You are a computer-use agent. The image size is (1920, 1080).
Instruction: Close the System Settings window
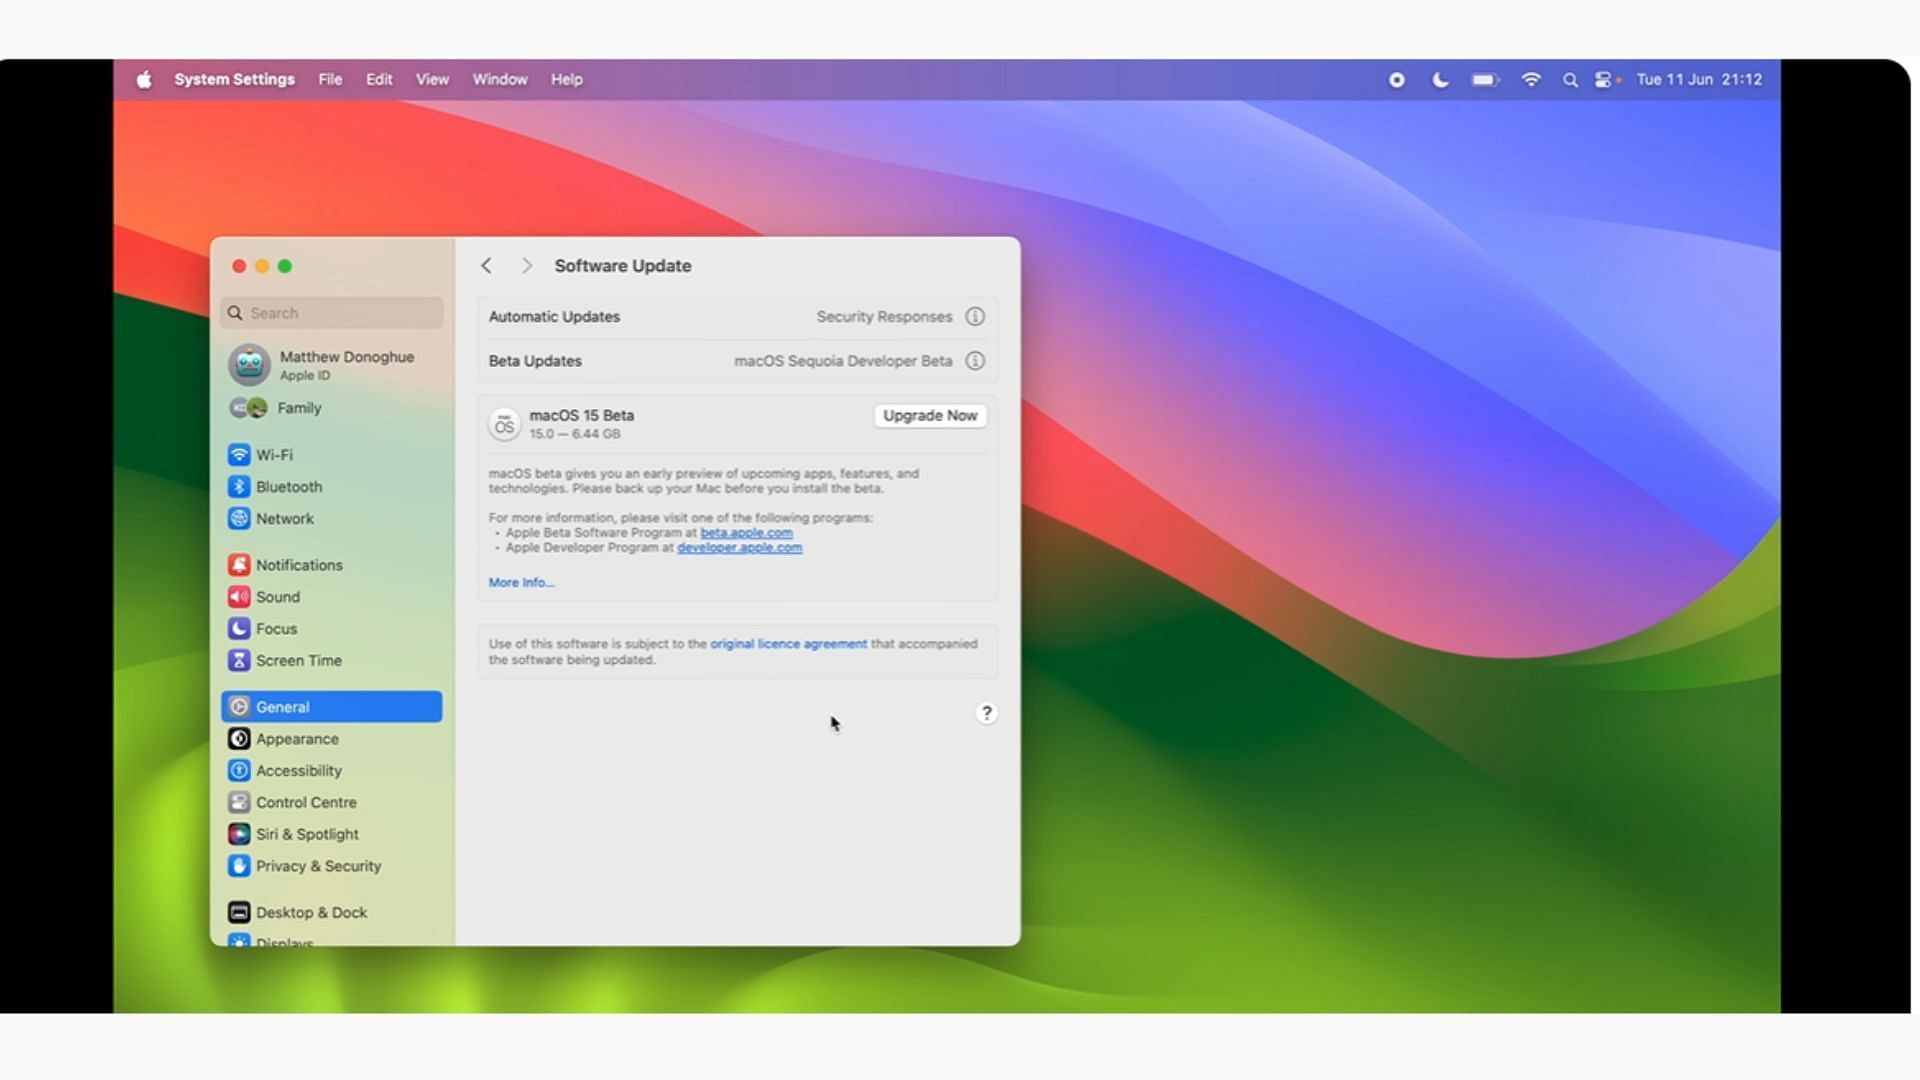239,266
